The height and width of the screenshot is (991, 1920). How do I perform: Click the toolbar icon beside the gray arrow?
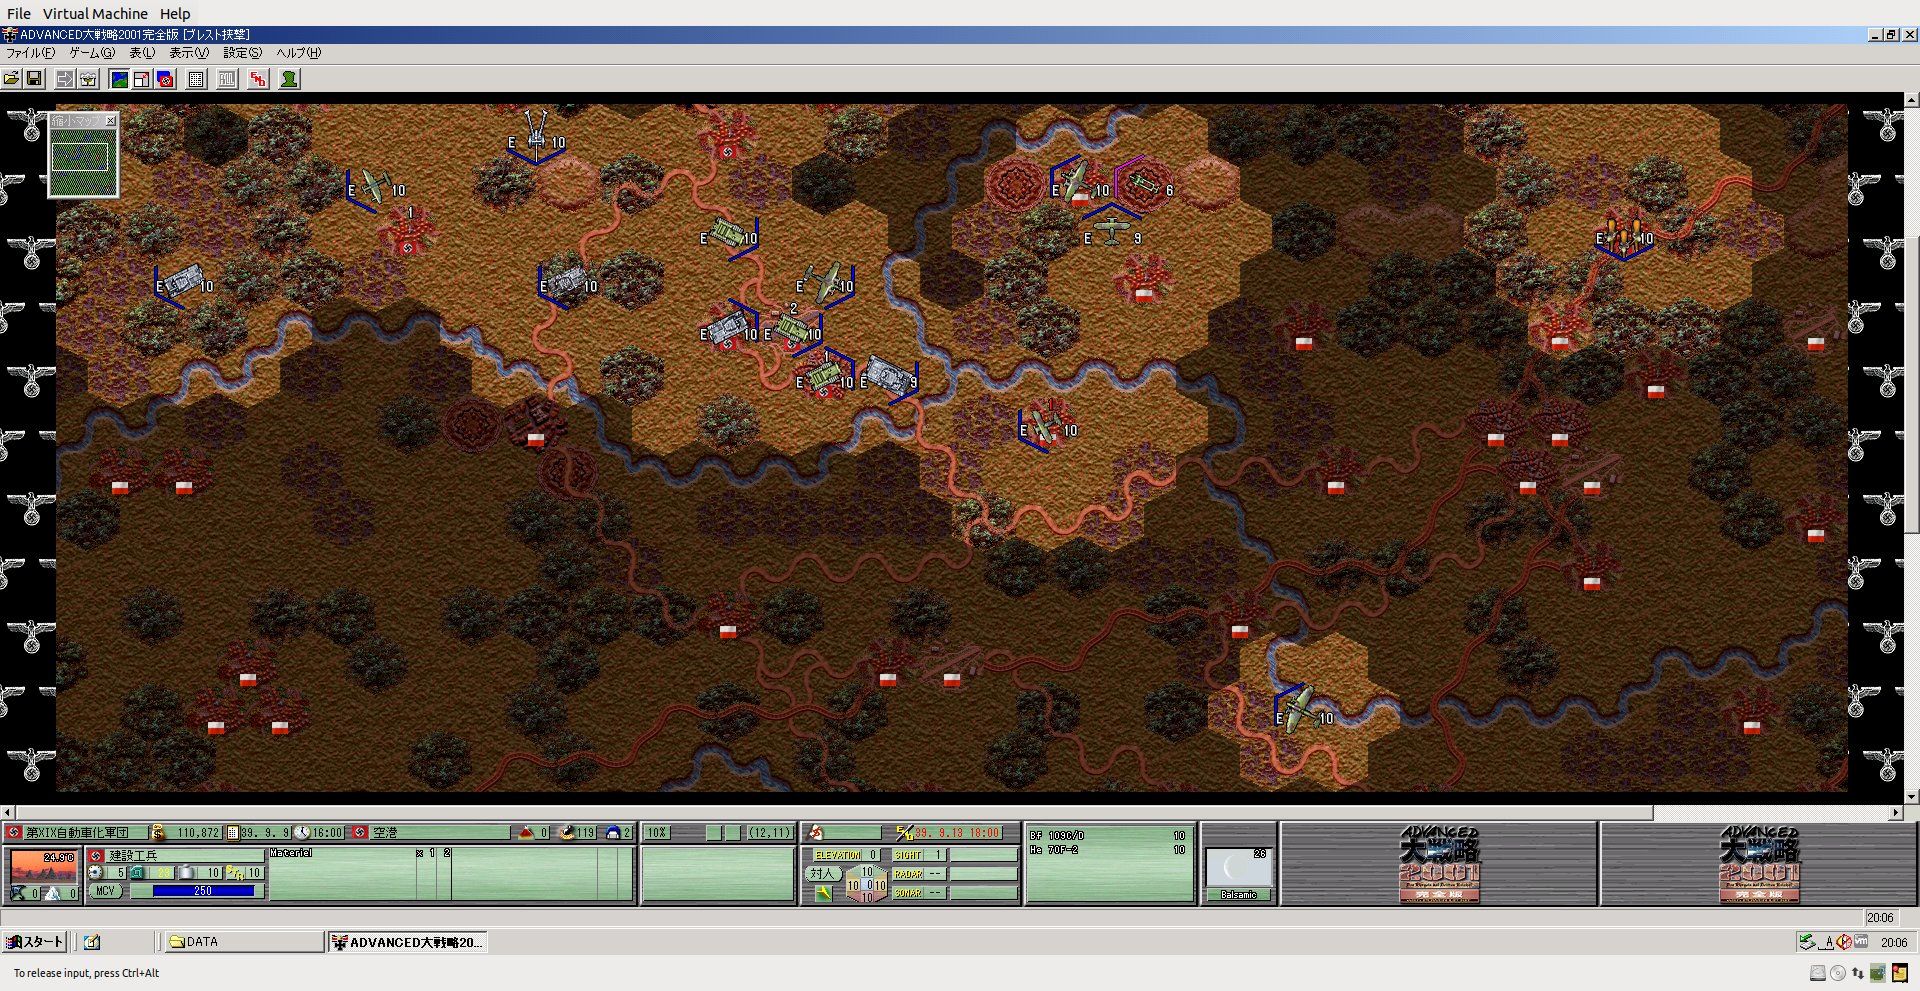[x=88, y=79]
